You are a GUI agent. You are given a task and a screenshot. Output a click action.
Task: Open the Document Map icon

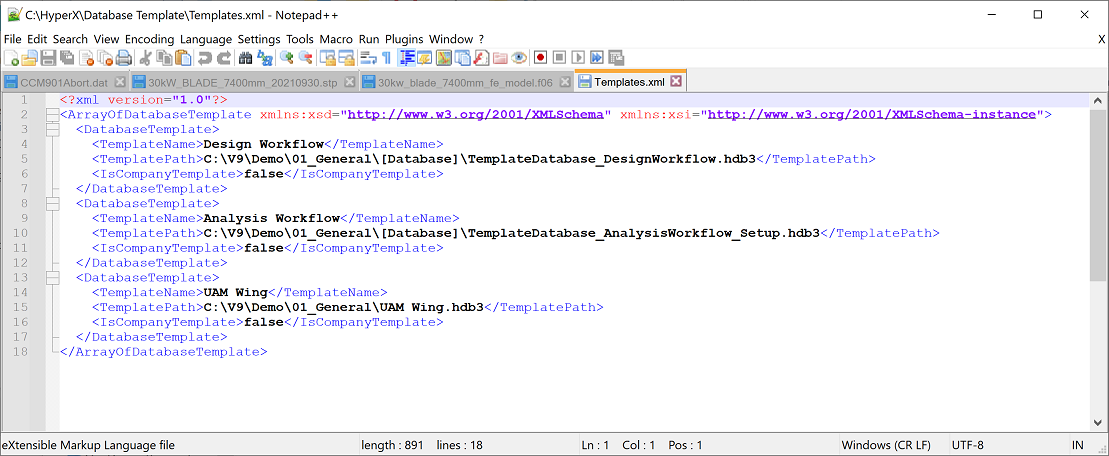pos(443,57)
